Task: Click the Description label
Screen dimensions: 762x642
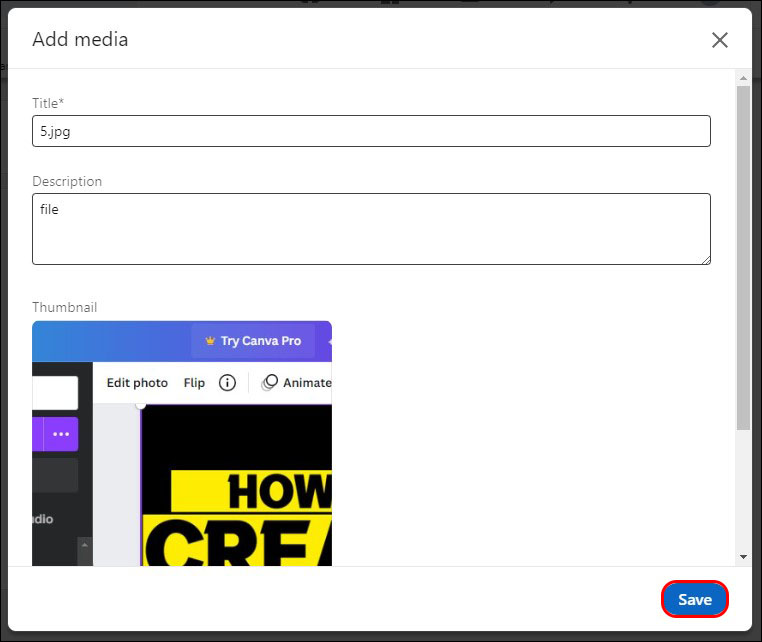Action: 67,181
